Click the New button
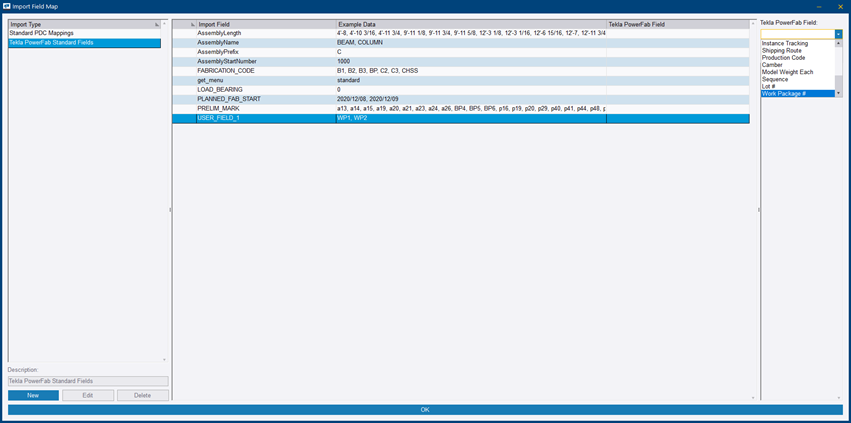The width and height of the screenshot is (851, 423). [x=33, y=395]
